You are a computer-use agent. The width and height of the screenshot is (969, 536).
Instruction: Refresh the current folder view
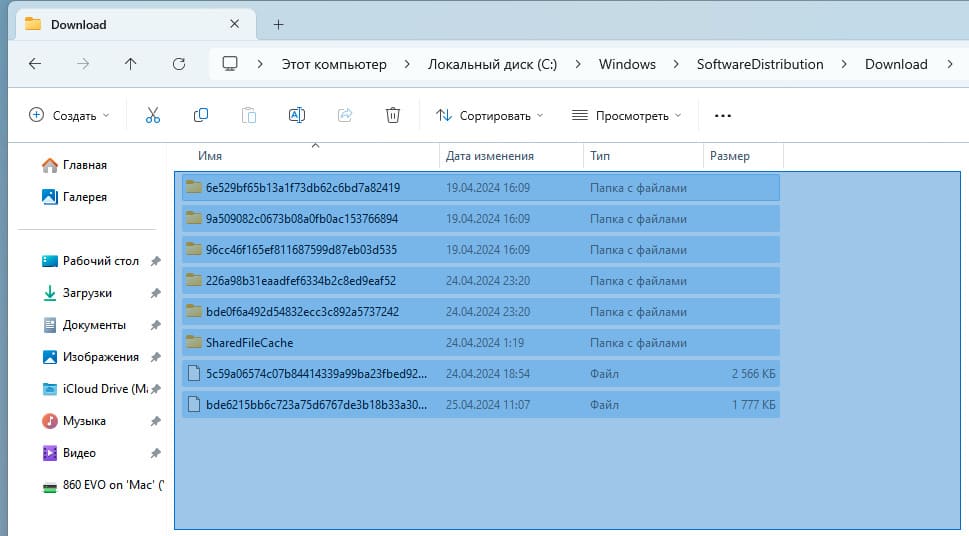pyautogui.click(x=179, y=64)
